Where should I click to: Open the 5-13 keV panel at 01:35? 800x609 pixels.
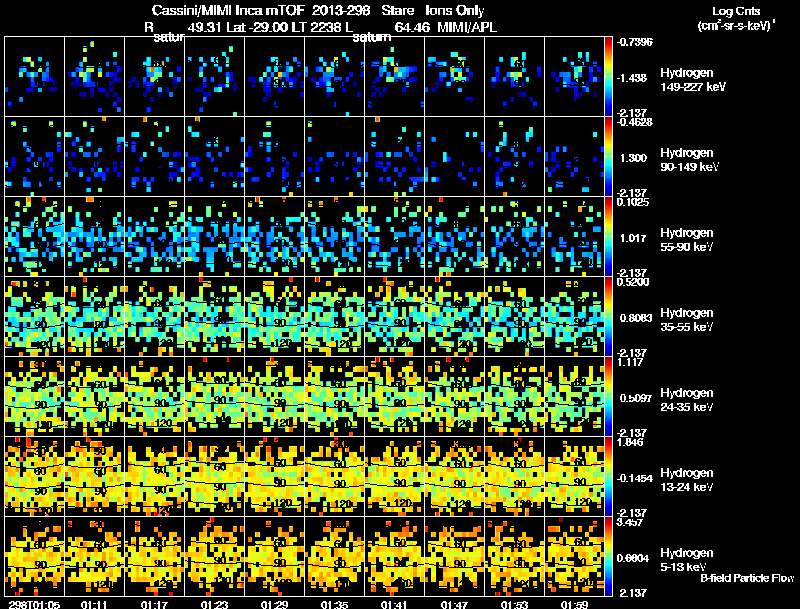335,556
